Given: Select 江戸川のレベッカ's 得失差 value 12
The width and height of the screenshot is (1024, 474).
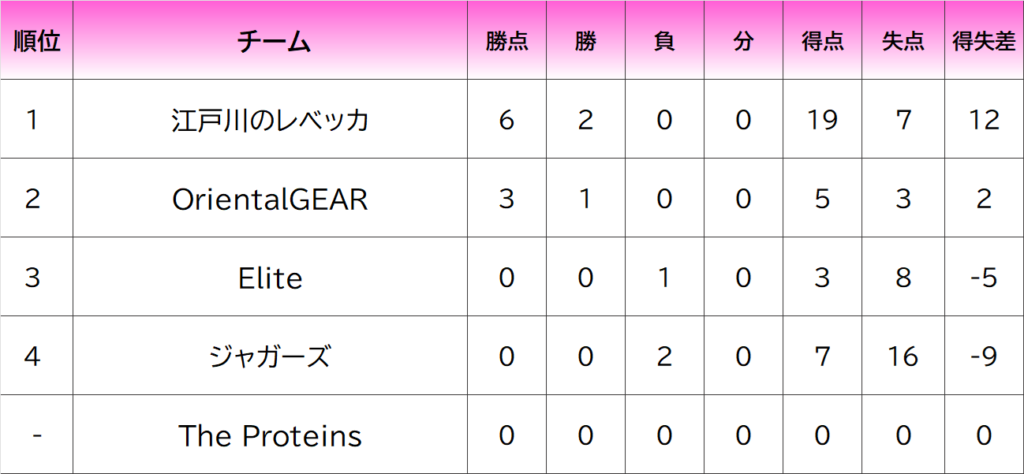Looking at the screenshot, I should [984, 120].
